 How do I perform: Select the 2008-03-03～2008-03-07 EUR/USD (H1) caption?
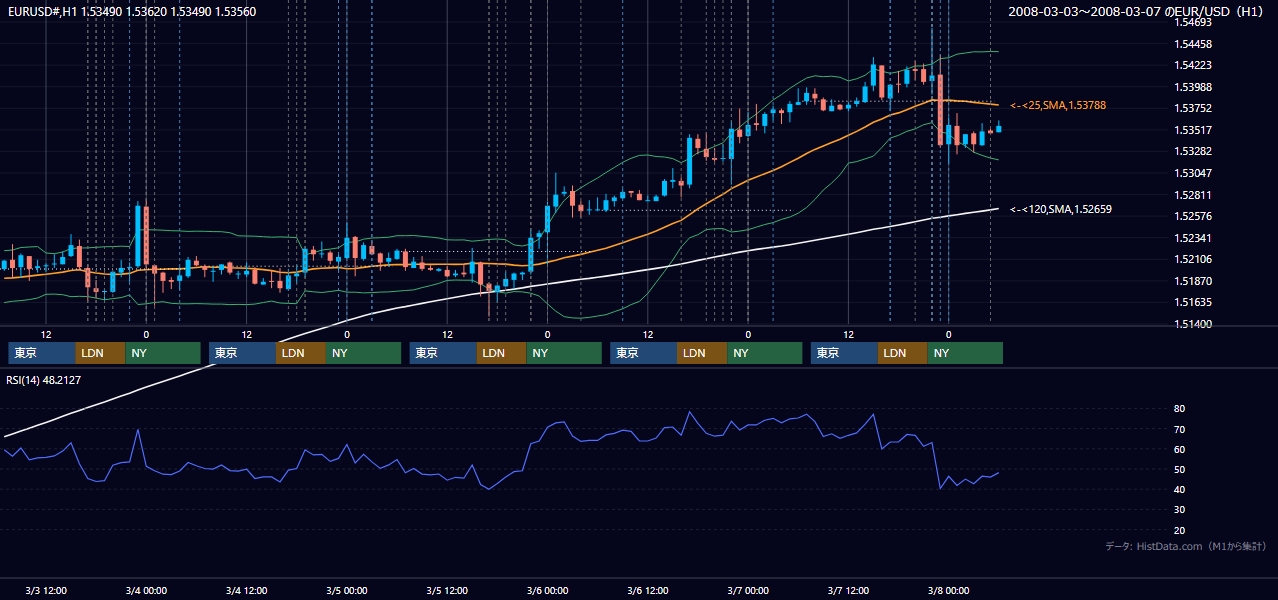coord(1137,11)
